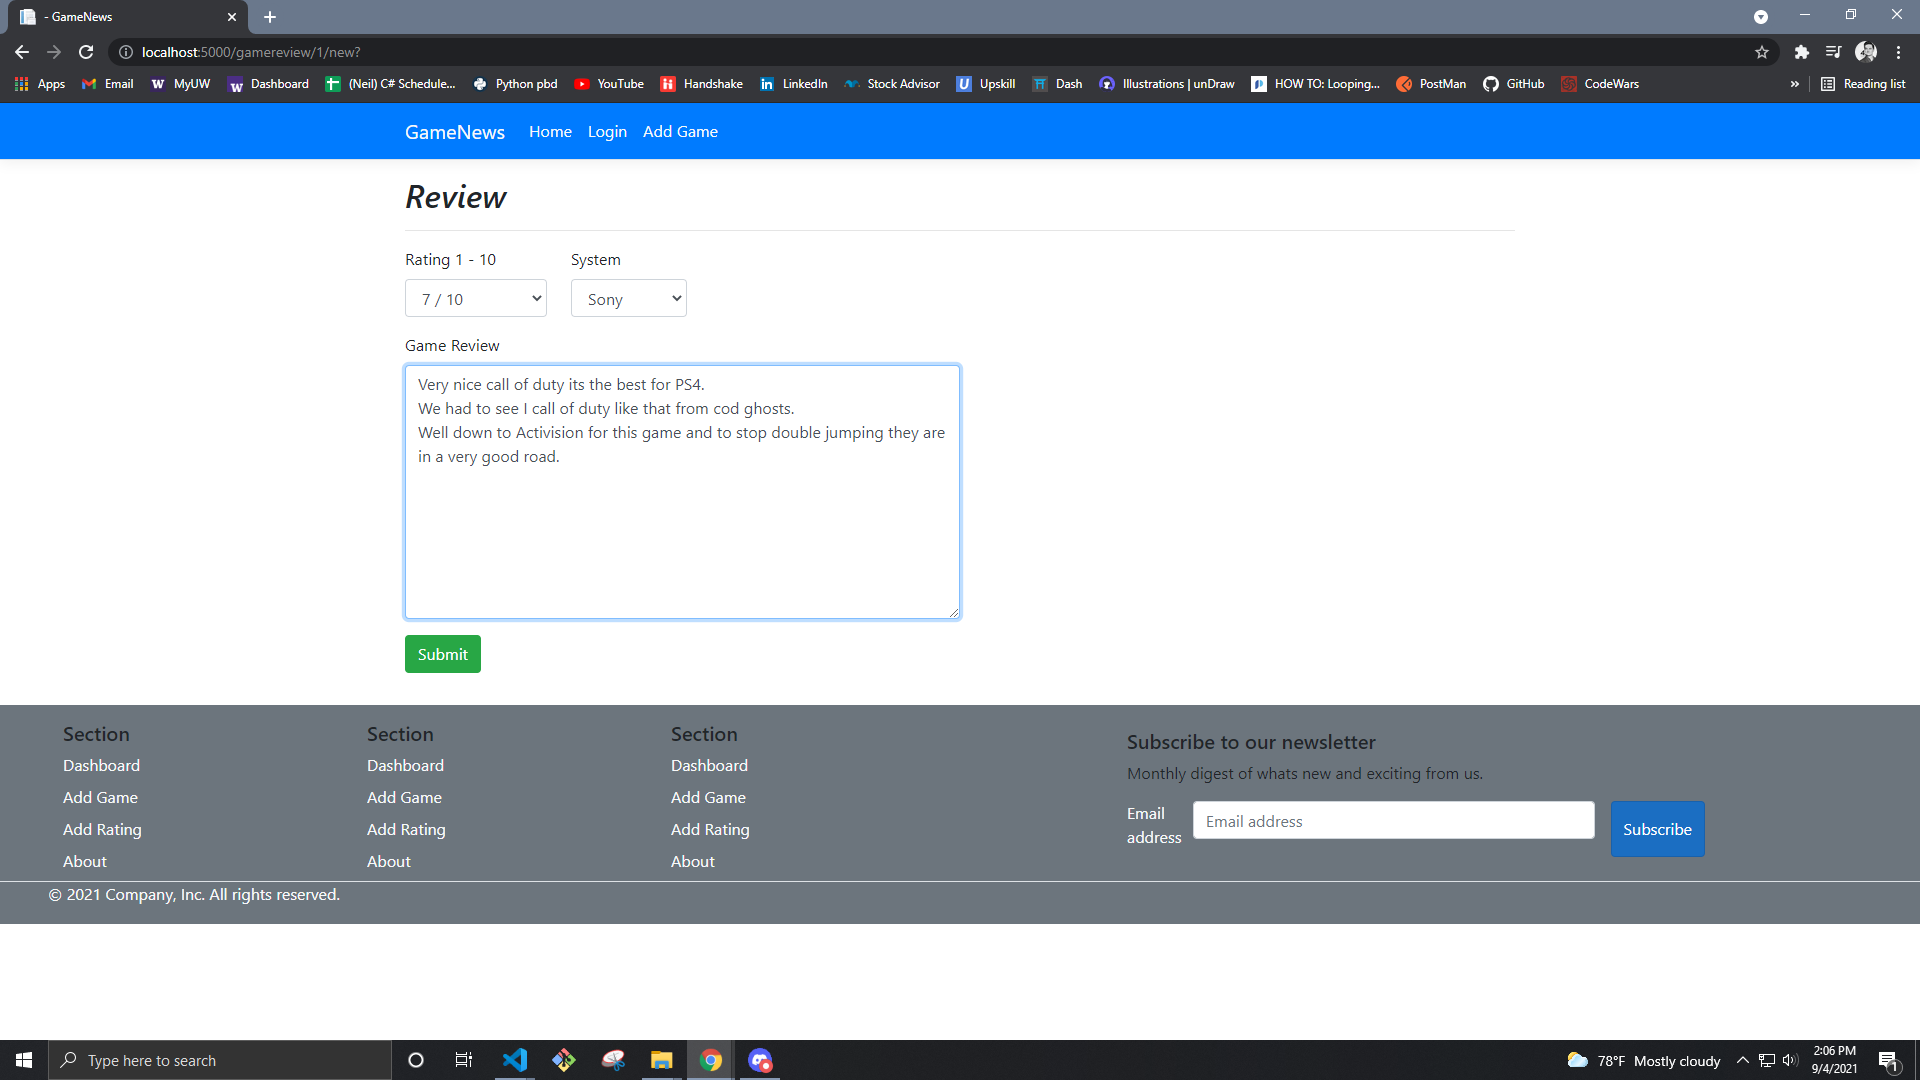The image size is (1920, 1080).
Task: Click the Submit button
Action: [x=442, y=653]
